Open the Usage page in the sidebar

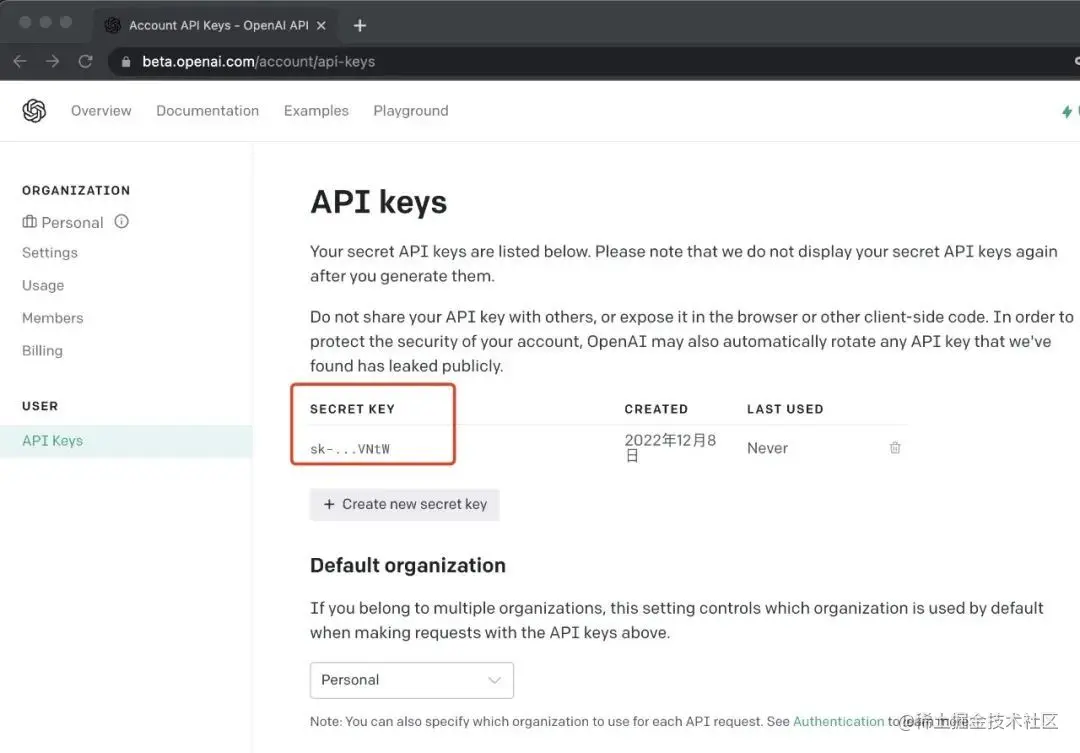point(43,285)
